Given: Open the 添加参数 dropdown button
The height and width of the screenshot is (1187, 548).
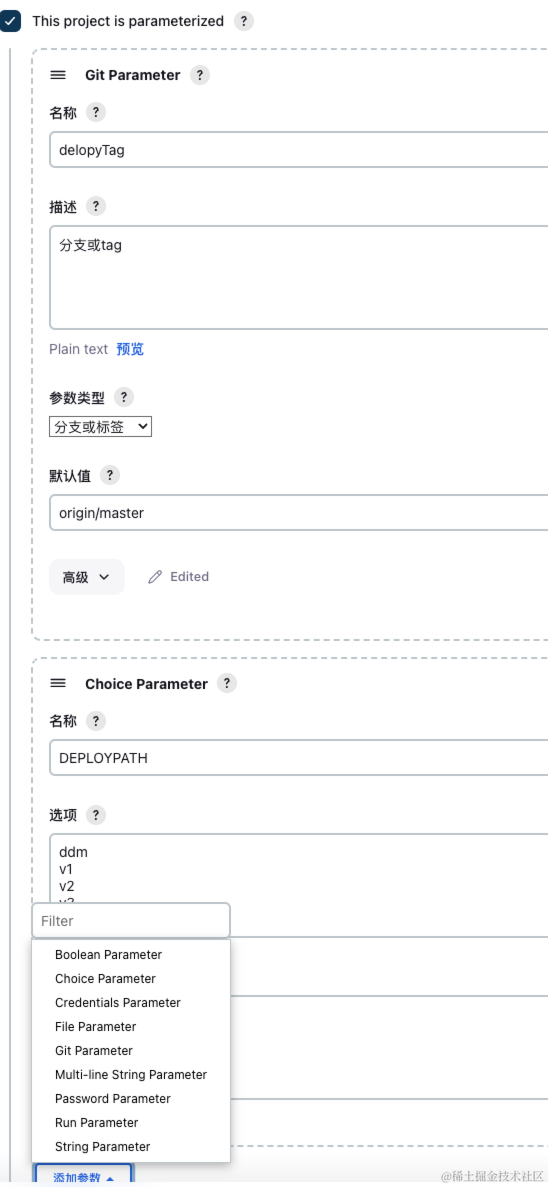Looking at the screenshot, I should pyautogui.click(x=84, y=1176).
